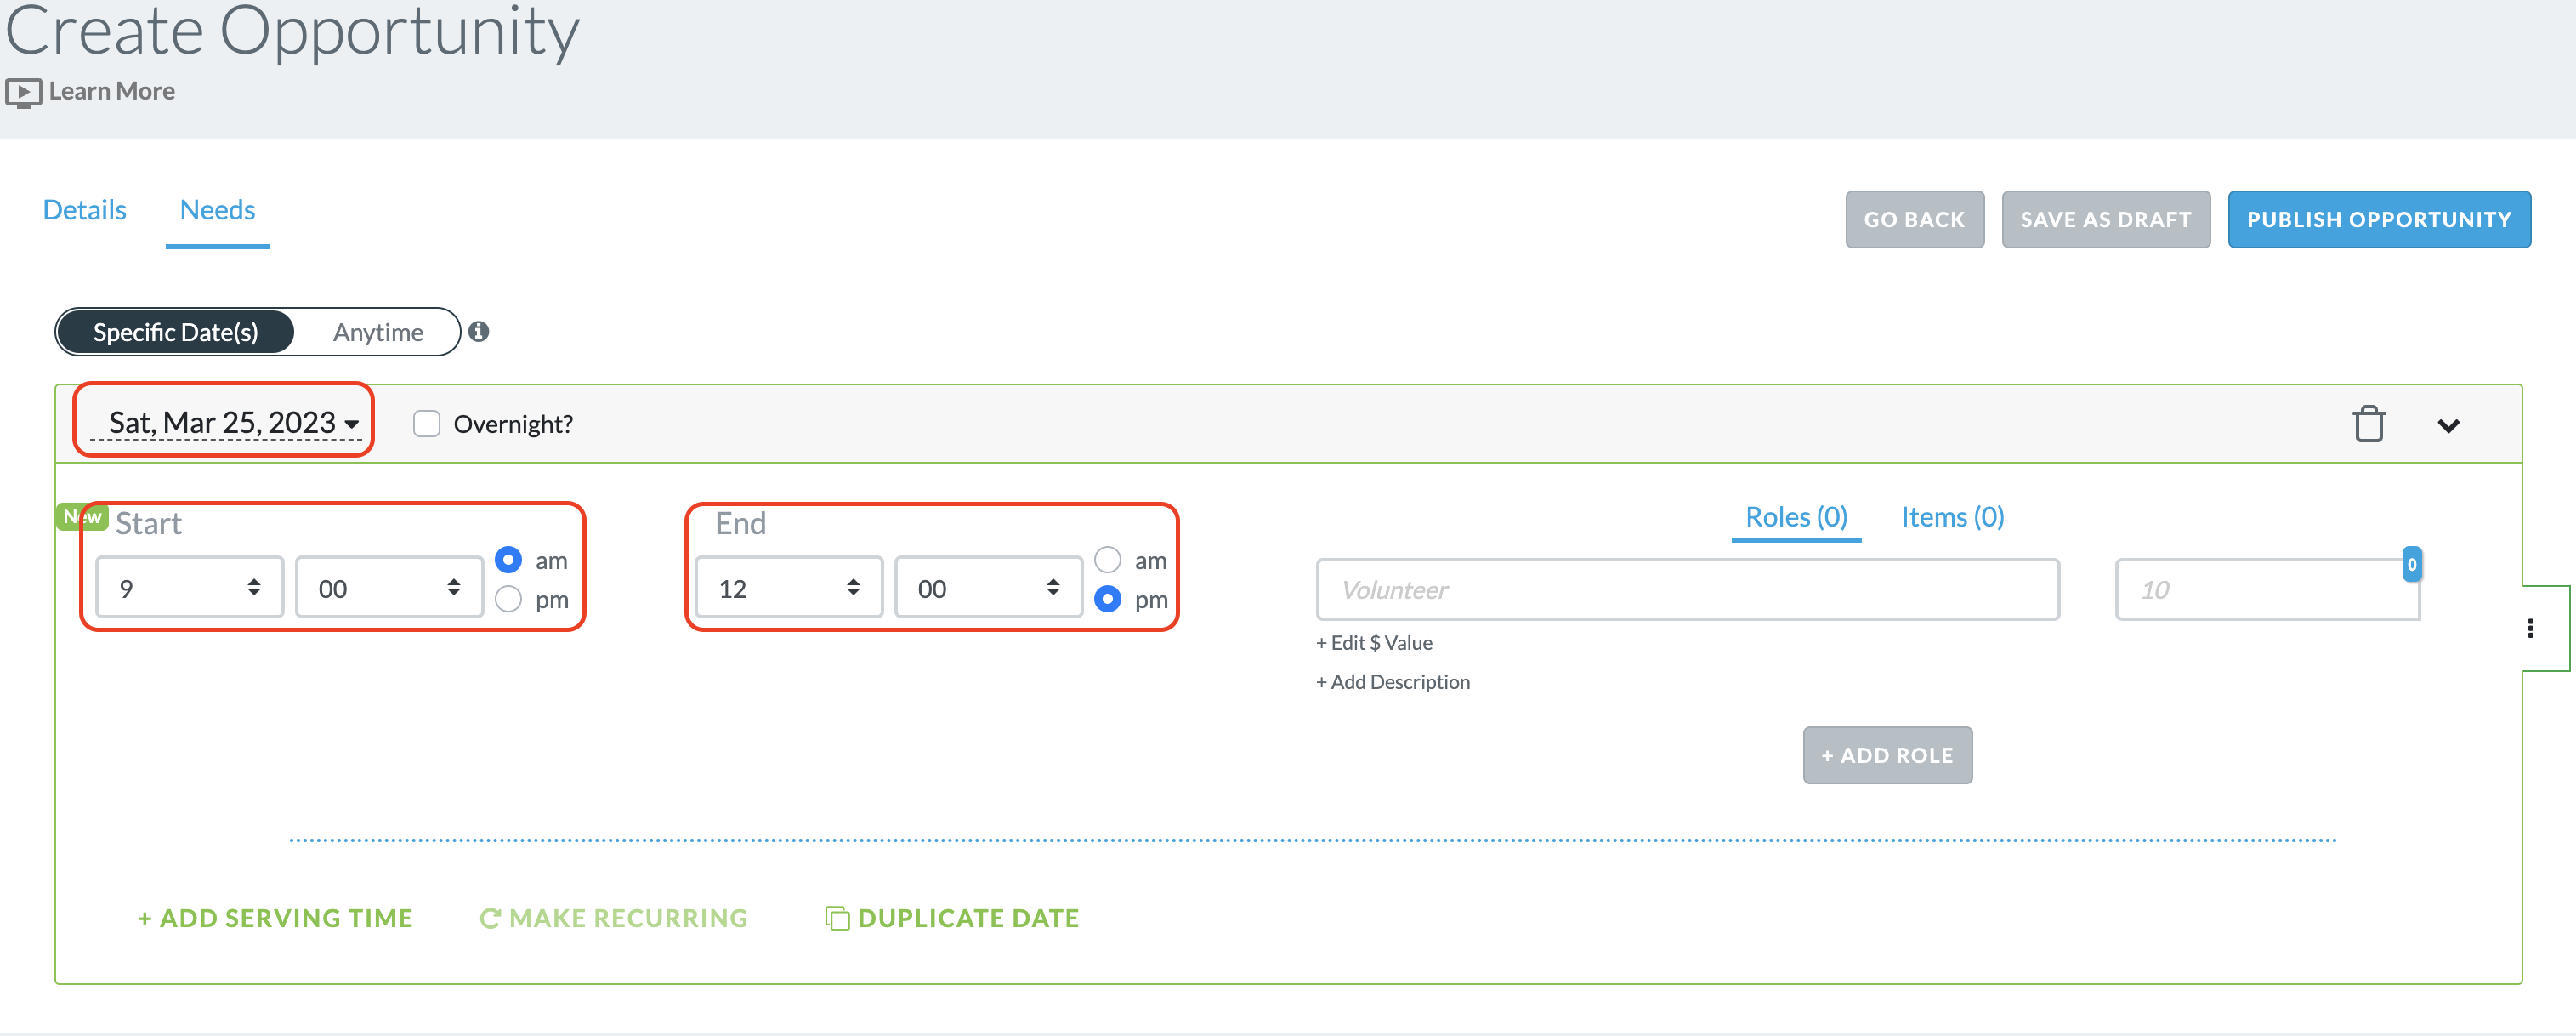Open the three-dot side panel menu

[x=2530, y=628]
